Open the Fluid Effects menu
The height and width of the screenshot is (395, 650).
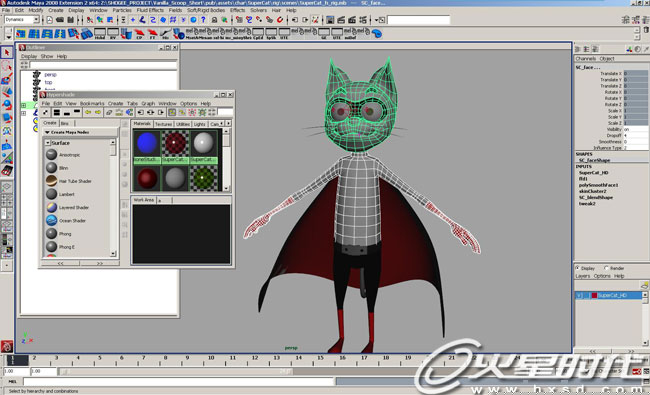[x=150, y=10]
